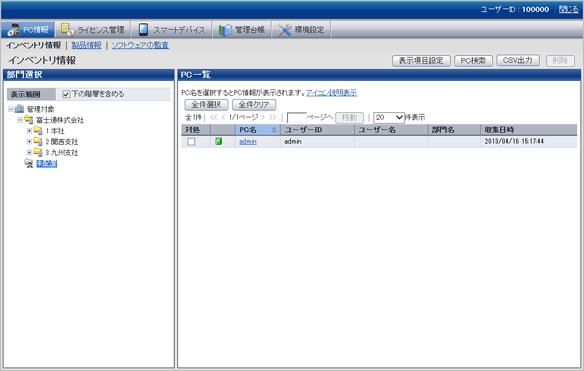
Task: Click the 閉じる link at top right
Action: (569, 9)
